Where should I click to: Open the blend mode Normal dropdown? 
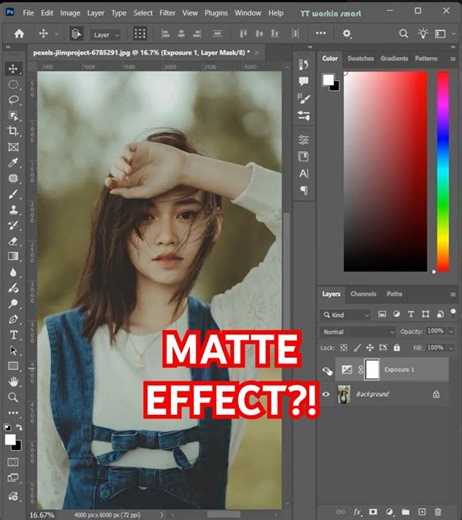(358, 332)
